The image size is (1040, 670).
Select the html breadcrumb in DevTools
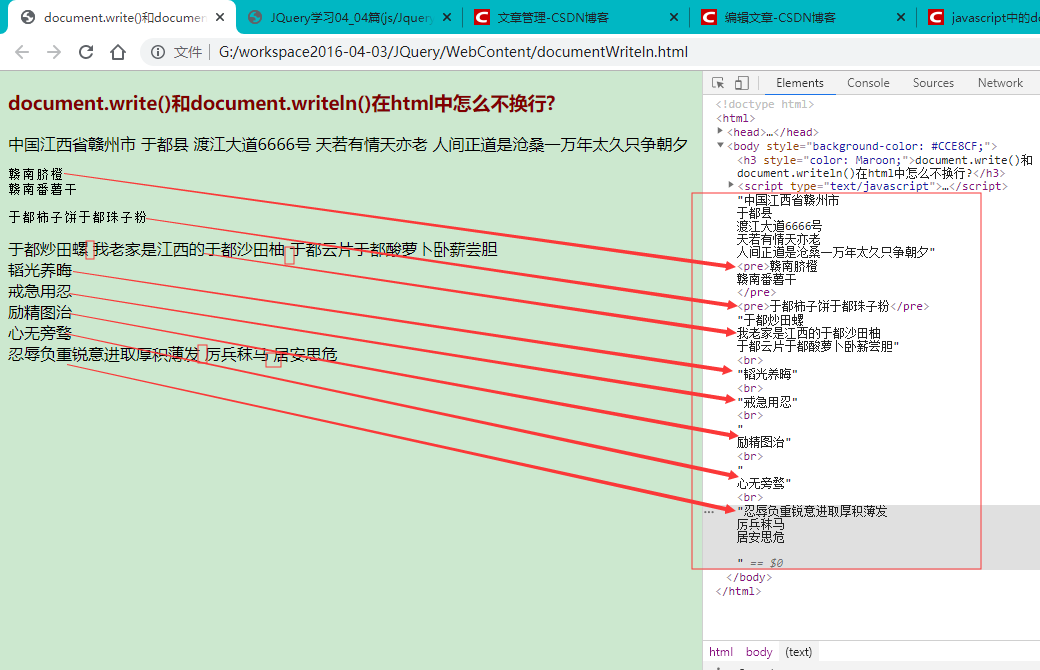pos(720,652)
